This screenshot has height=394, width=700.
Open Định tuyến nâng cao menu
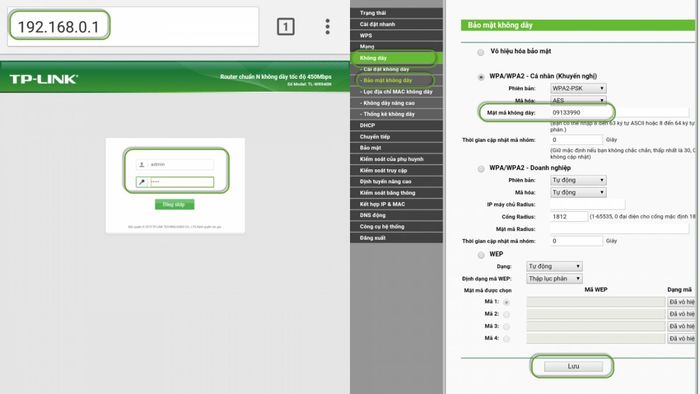[x=396, y=182]
